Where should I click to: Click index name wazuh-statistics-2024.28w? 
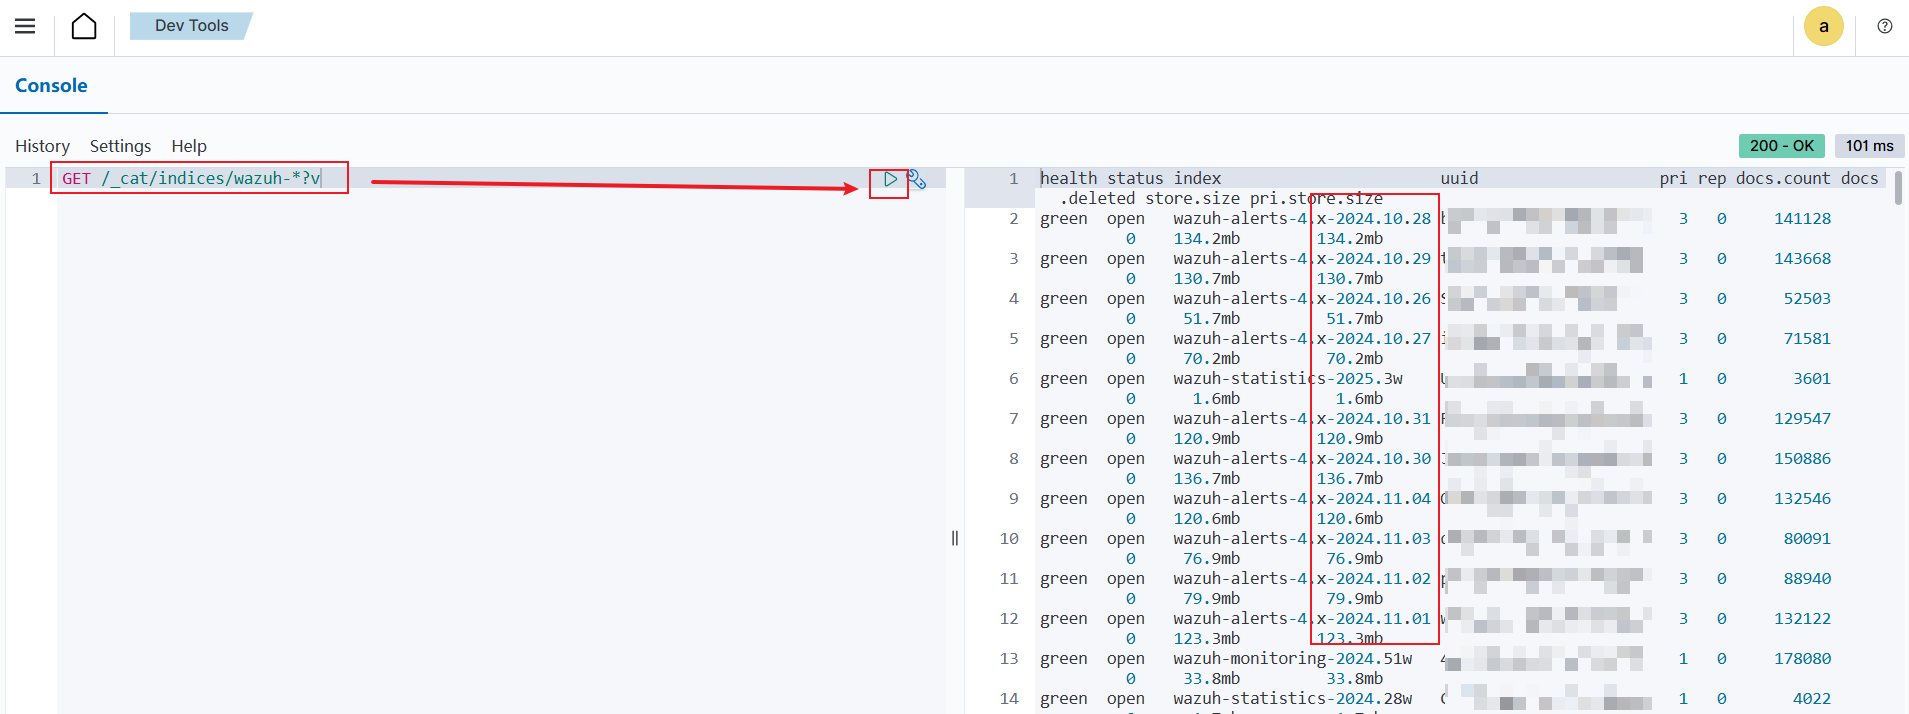tap(1293, 698)
